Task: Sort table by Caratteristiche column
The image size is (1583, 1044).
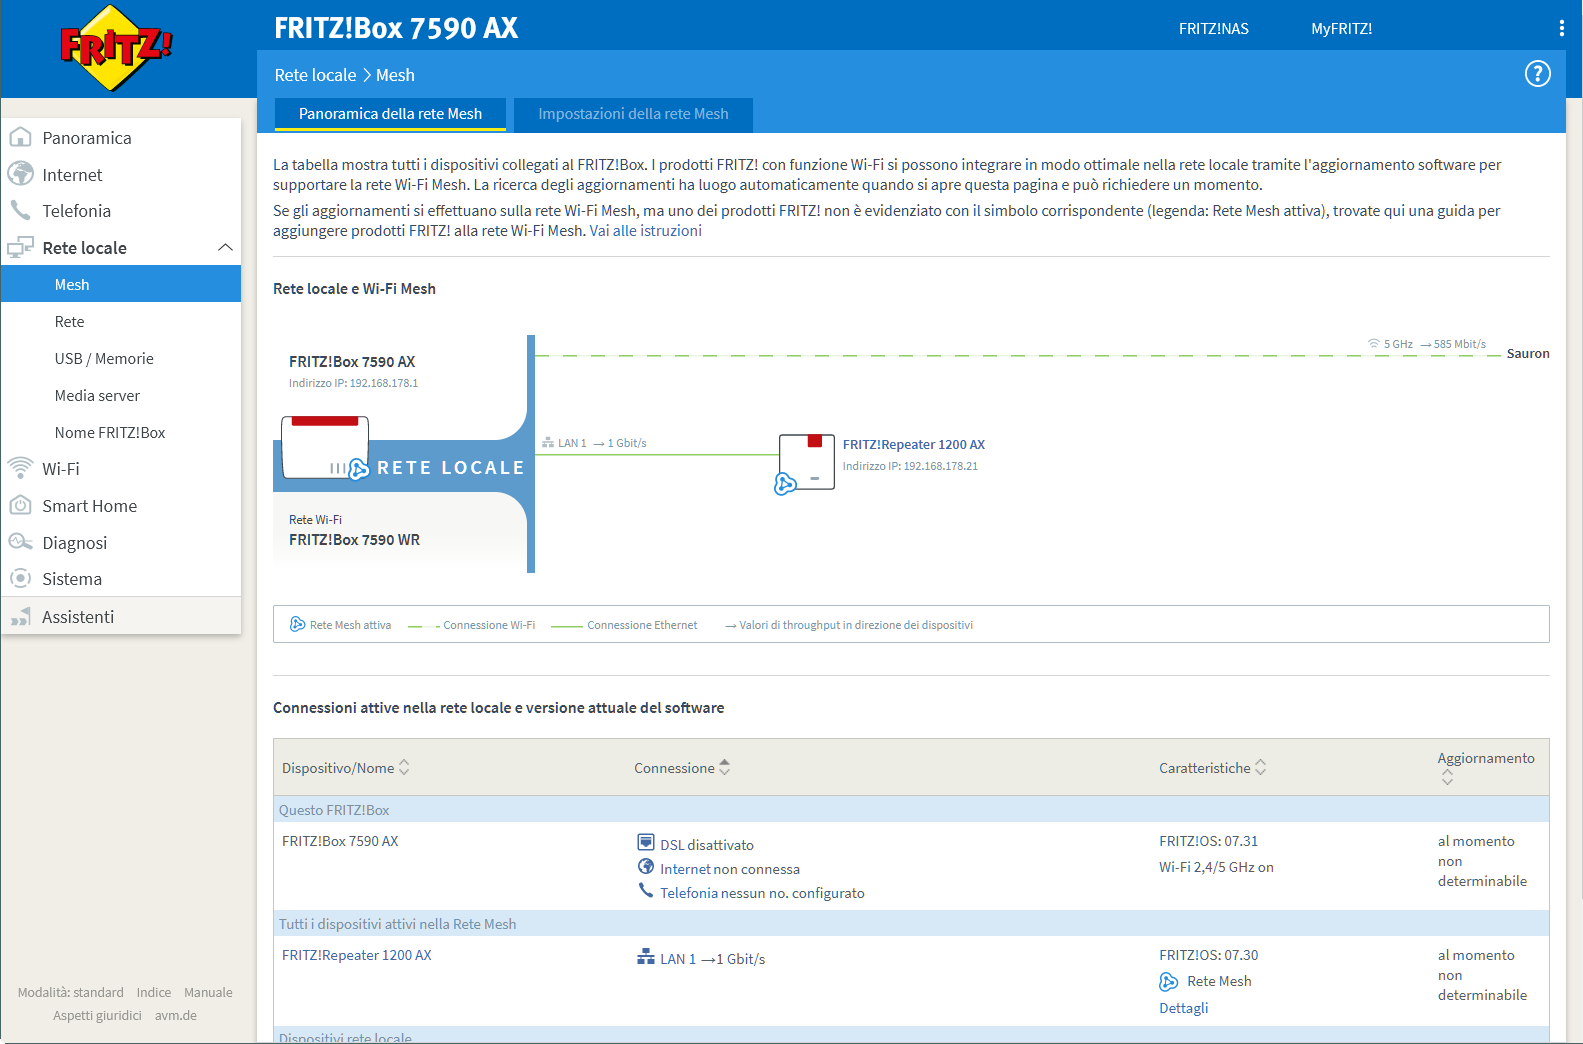Action: (x=1260, y=768)
